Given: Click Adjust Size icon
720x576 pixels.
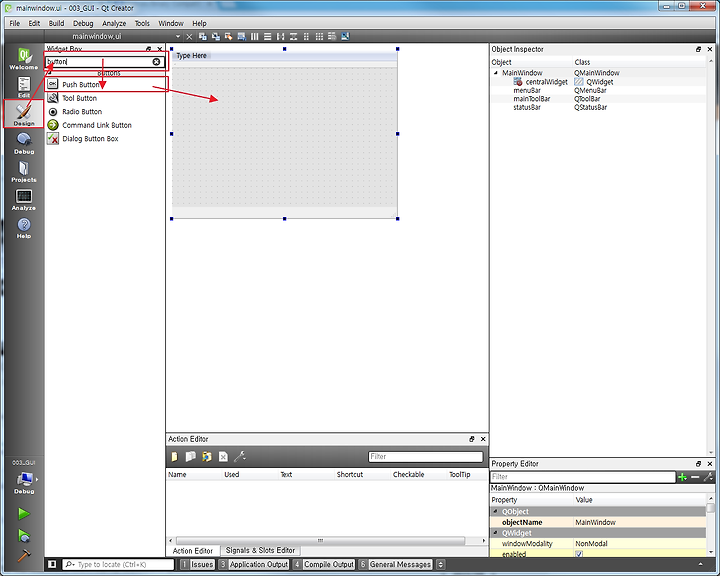Looking at the screenshot, I should (x=345, y=36).
